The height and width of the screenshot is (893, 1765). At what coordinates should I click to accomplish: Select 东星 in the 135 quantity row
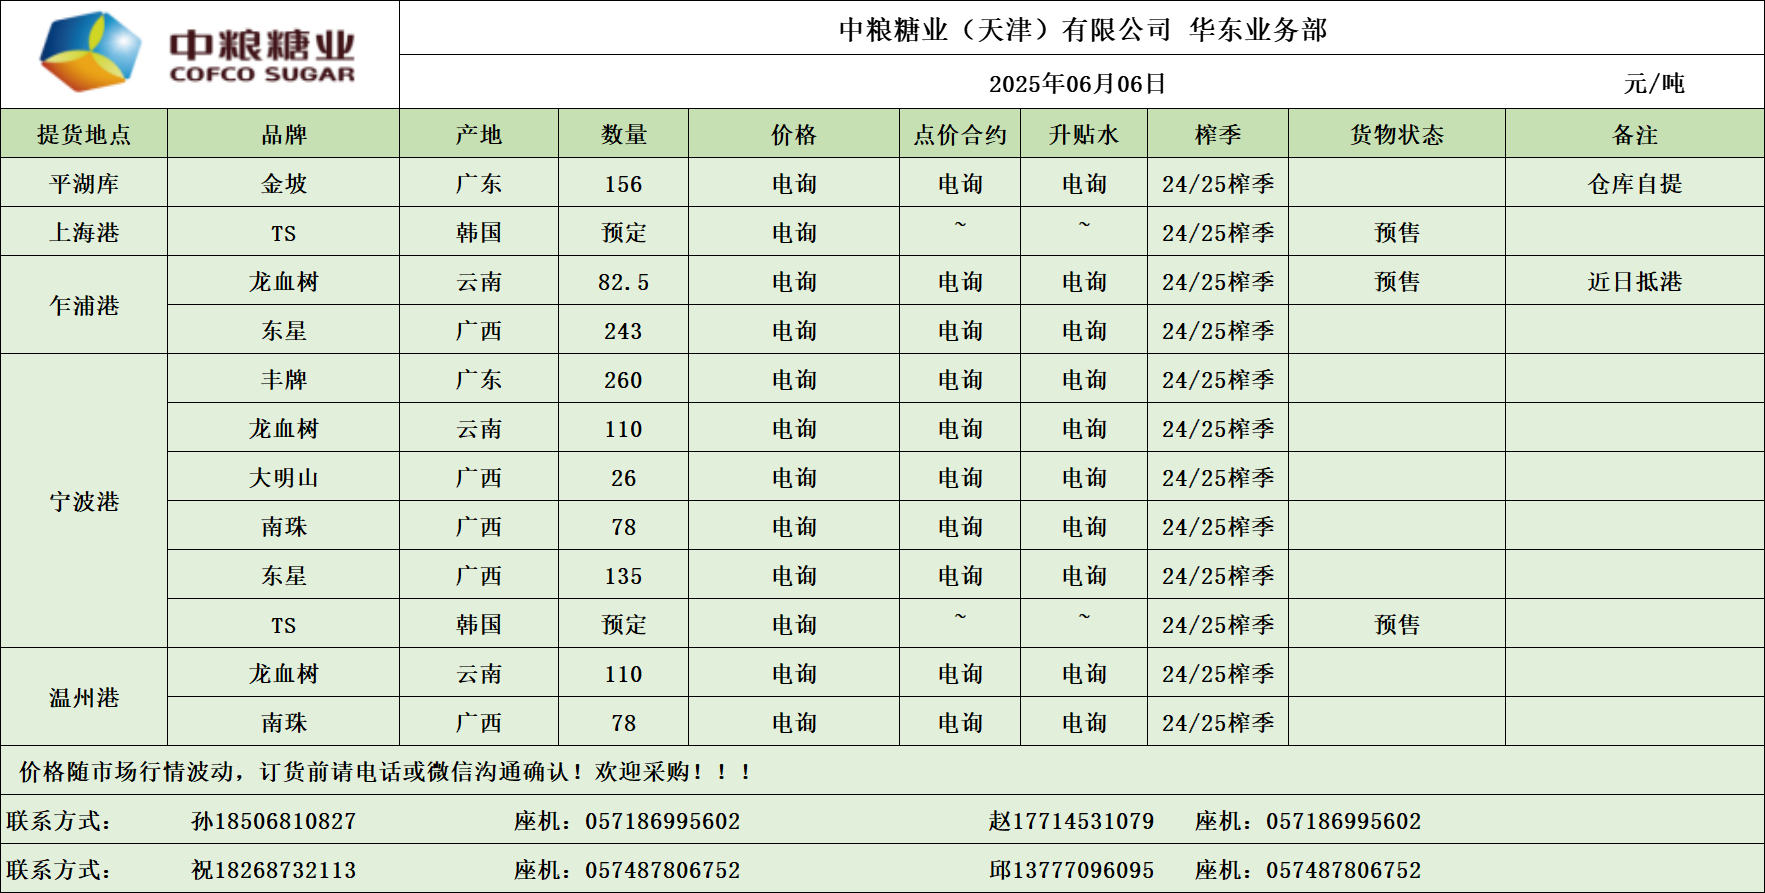284,575
